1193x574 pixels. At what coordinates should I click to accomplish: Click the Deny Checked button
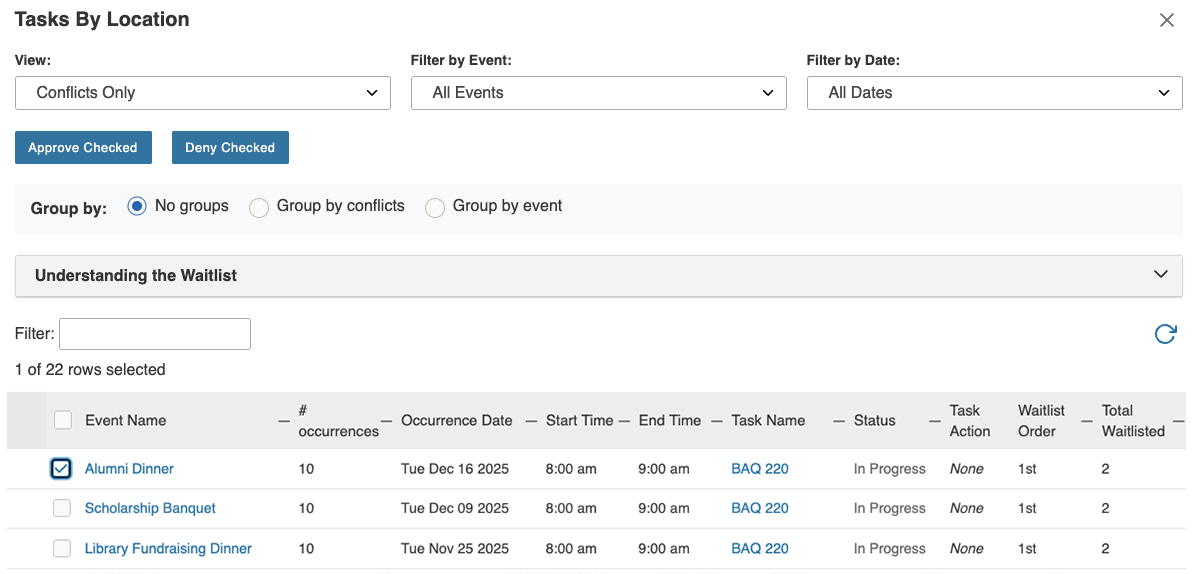pyautogui.click(x=231, y=148)
